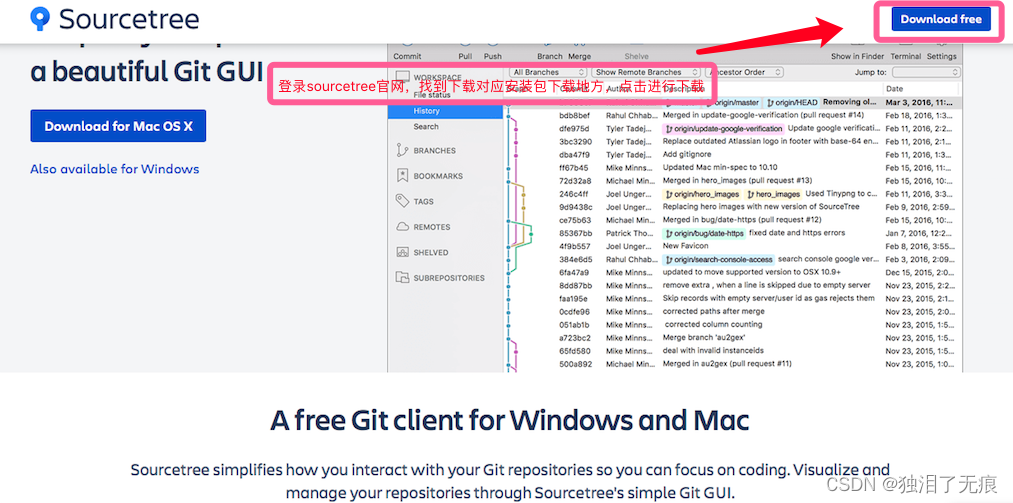The width and height of the screenshot is (1013, 503).
Task: Click the SUBREPOSITORIES folder icon
Action: coord(402,278)
